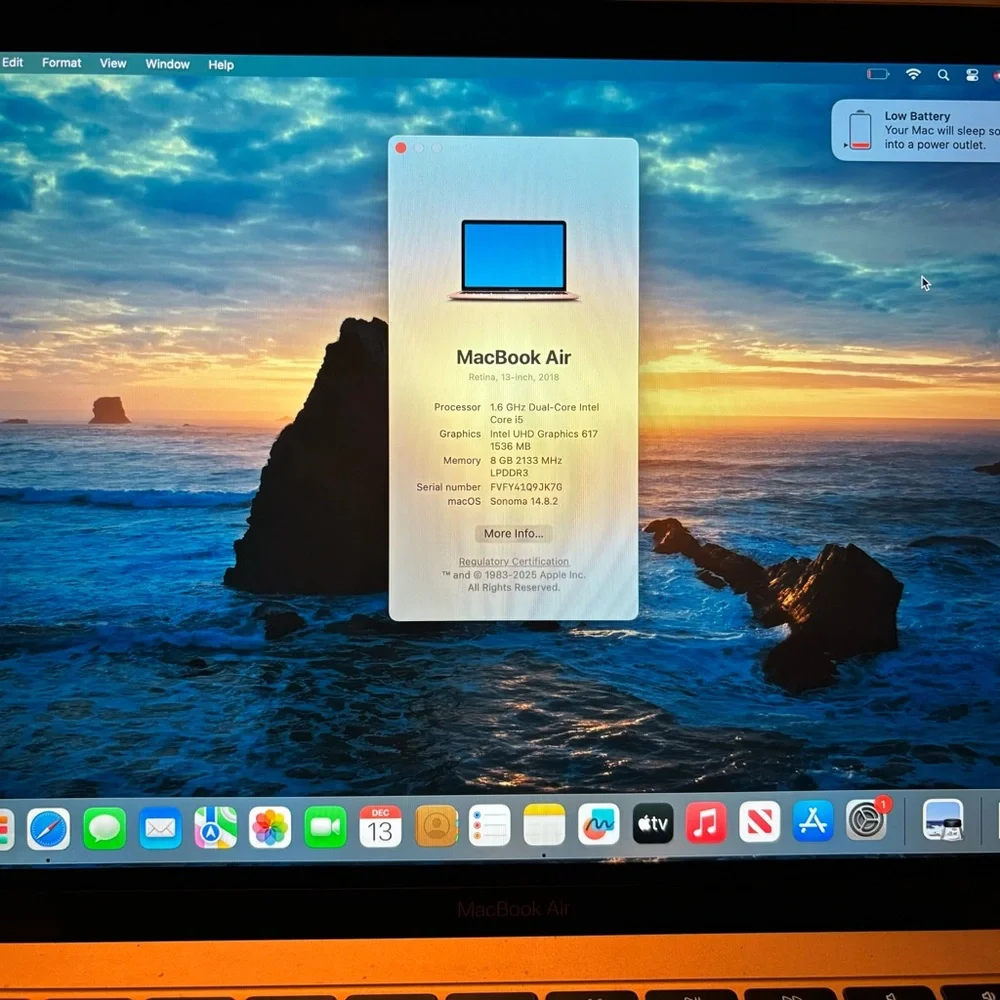
Task: Click Intel UHD Graphics 617 value
Action: pyautogui.click(x=543, y=440)
